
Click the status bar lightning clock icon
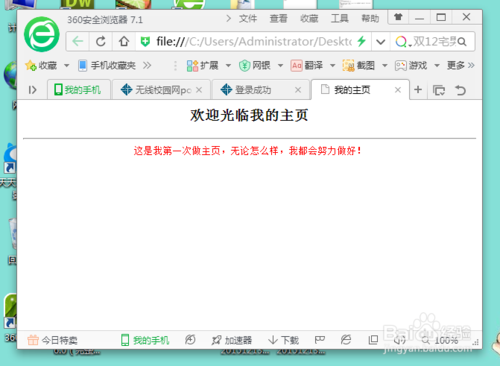[190, 340]
